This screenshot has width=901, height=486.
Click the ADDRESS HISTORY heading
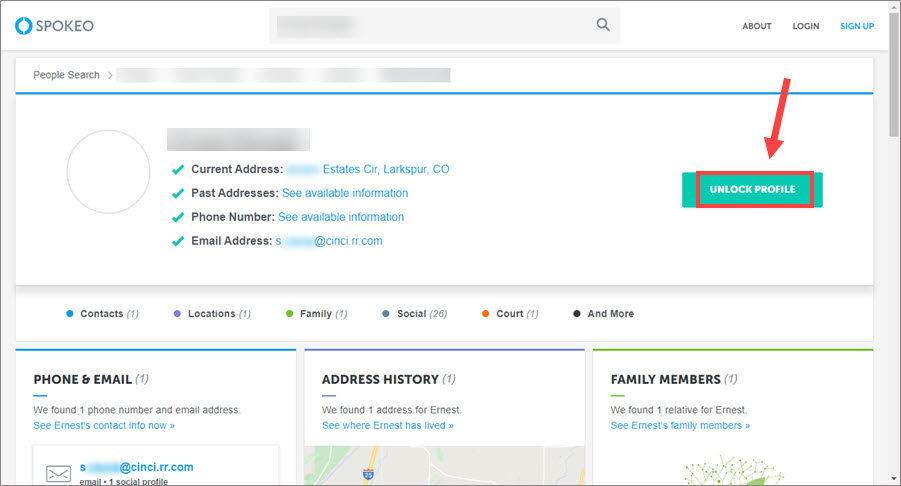click(380, 380)
